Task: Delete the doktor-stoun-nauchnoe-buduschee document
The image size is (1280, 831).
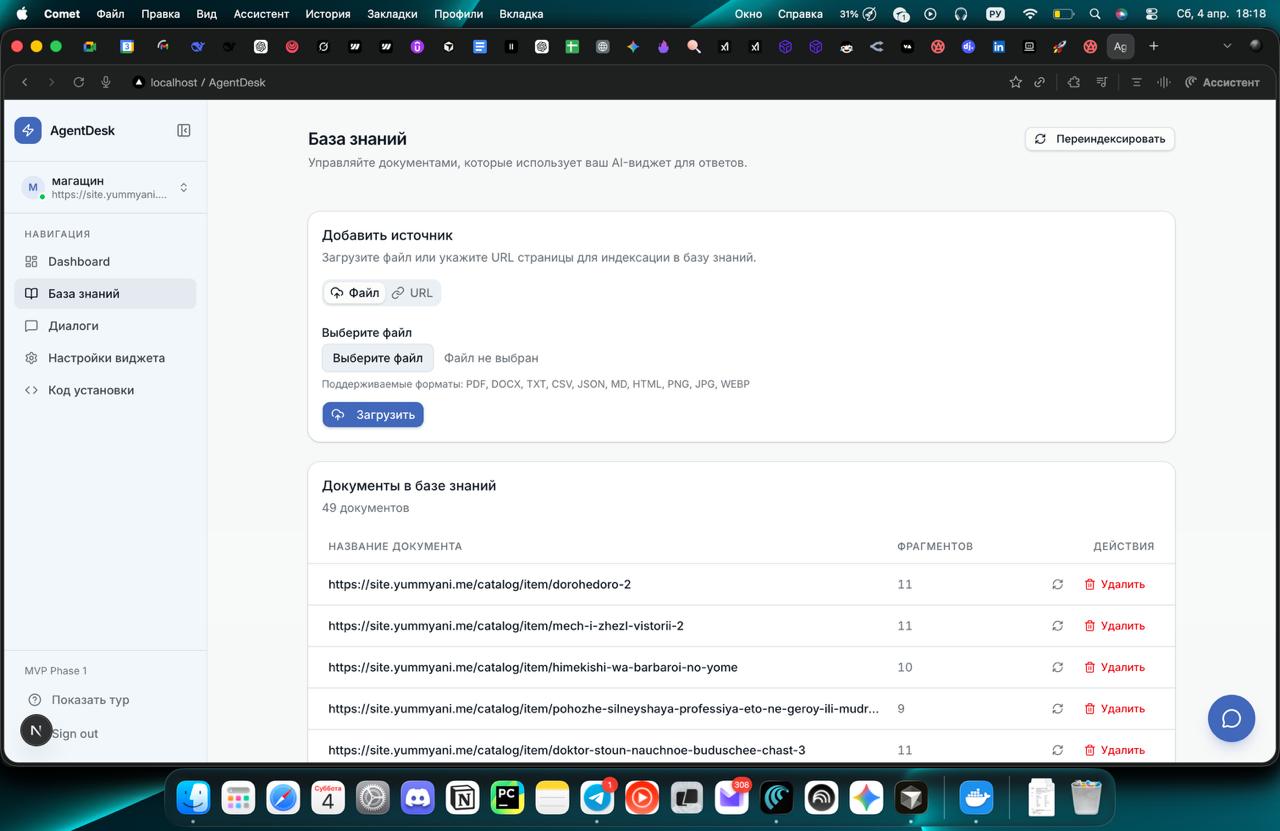Action: tap(1115, 750)
